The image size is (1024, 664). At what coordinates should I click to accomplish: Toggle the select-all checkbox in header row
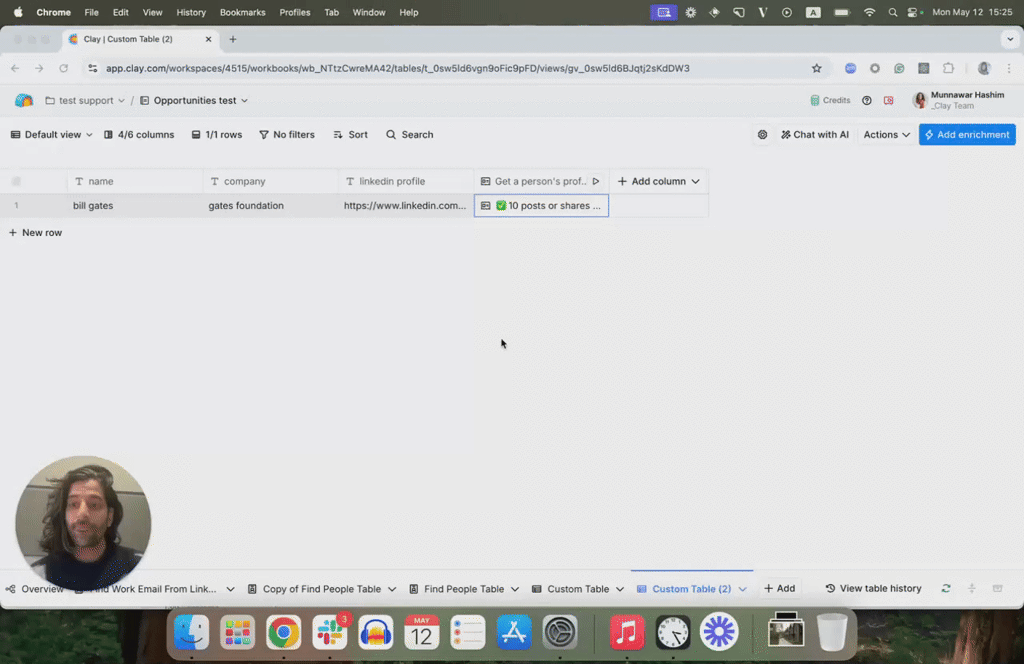coord(16,181)
